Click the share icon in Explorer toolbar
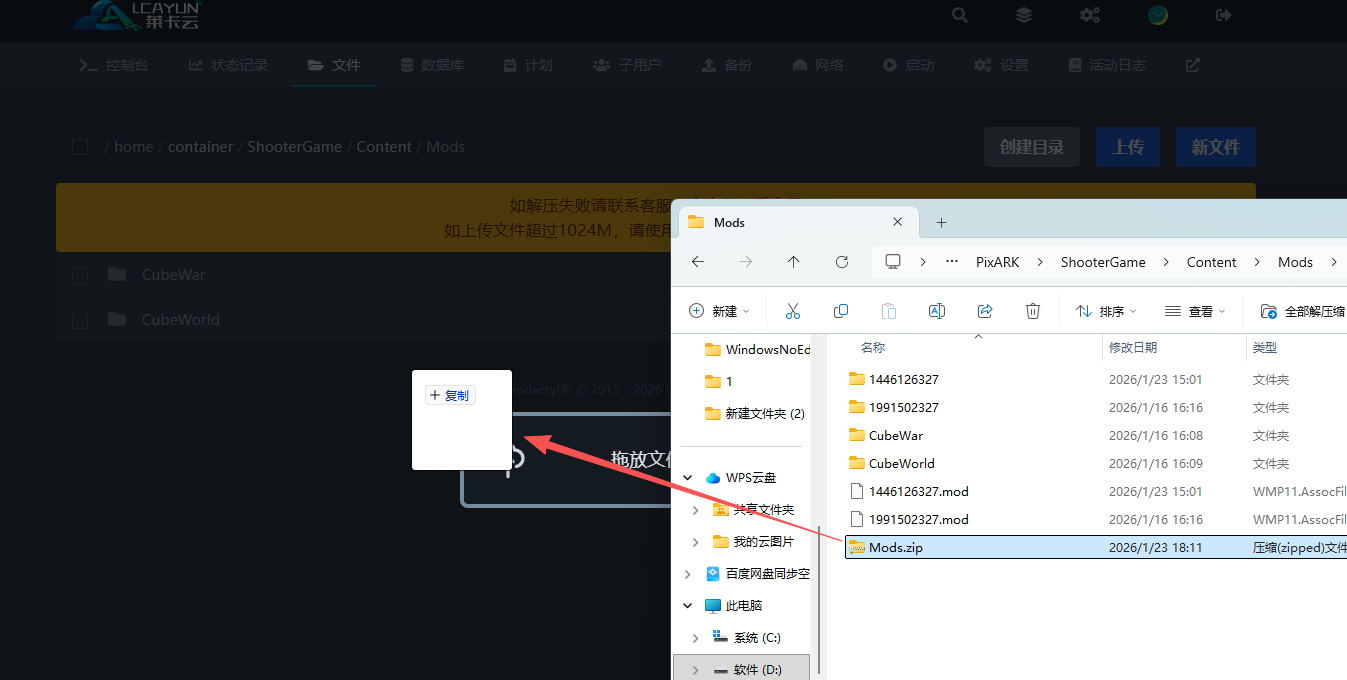 985,311
